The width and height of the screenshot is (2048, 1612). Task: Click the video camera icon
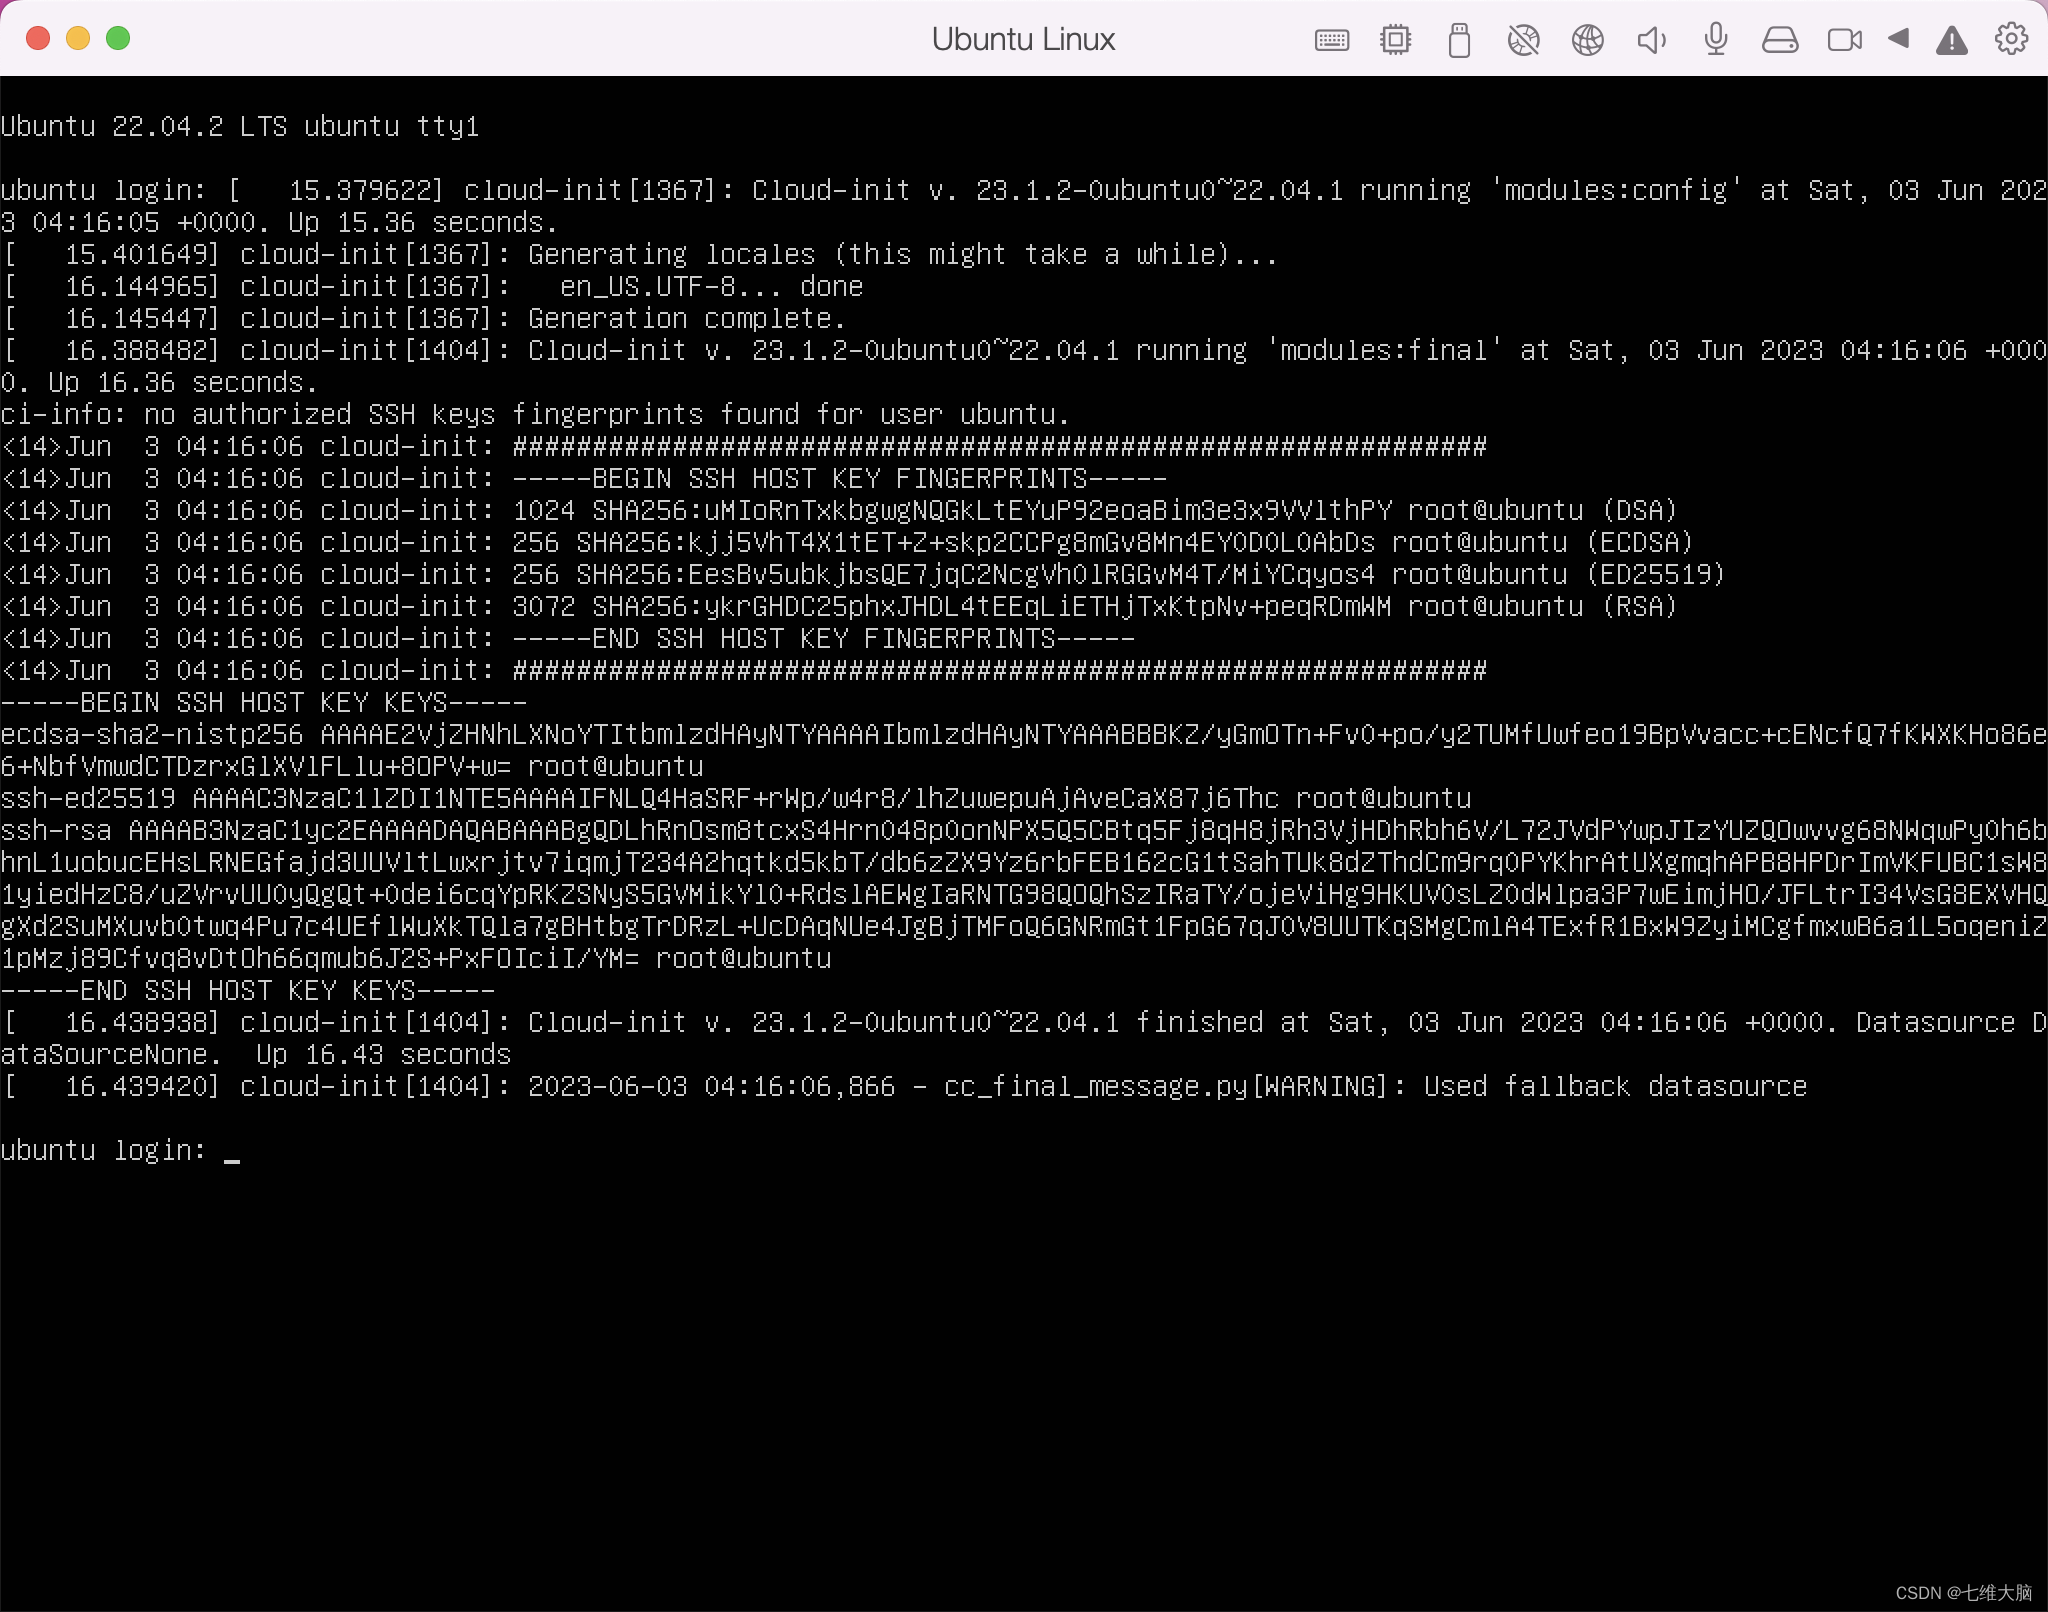tap(1844, 40)
